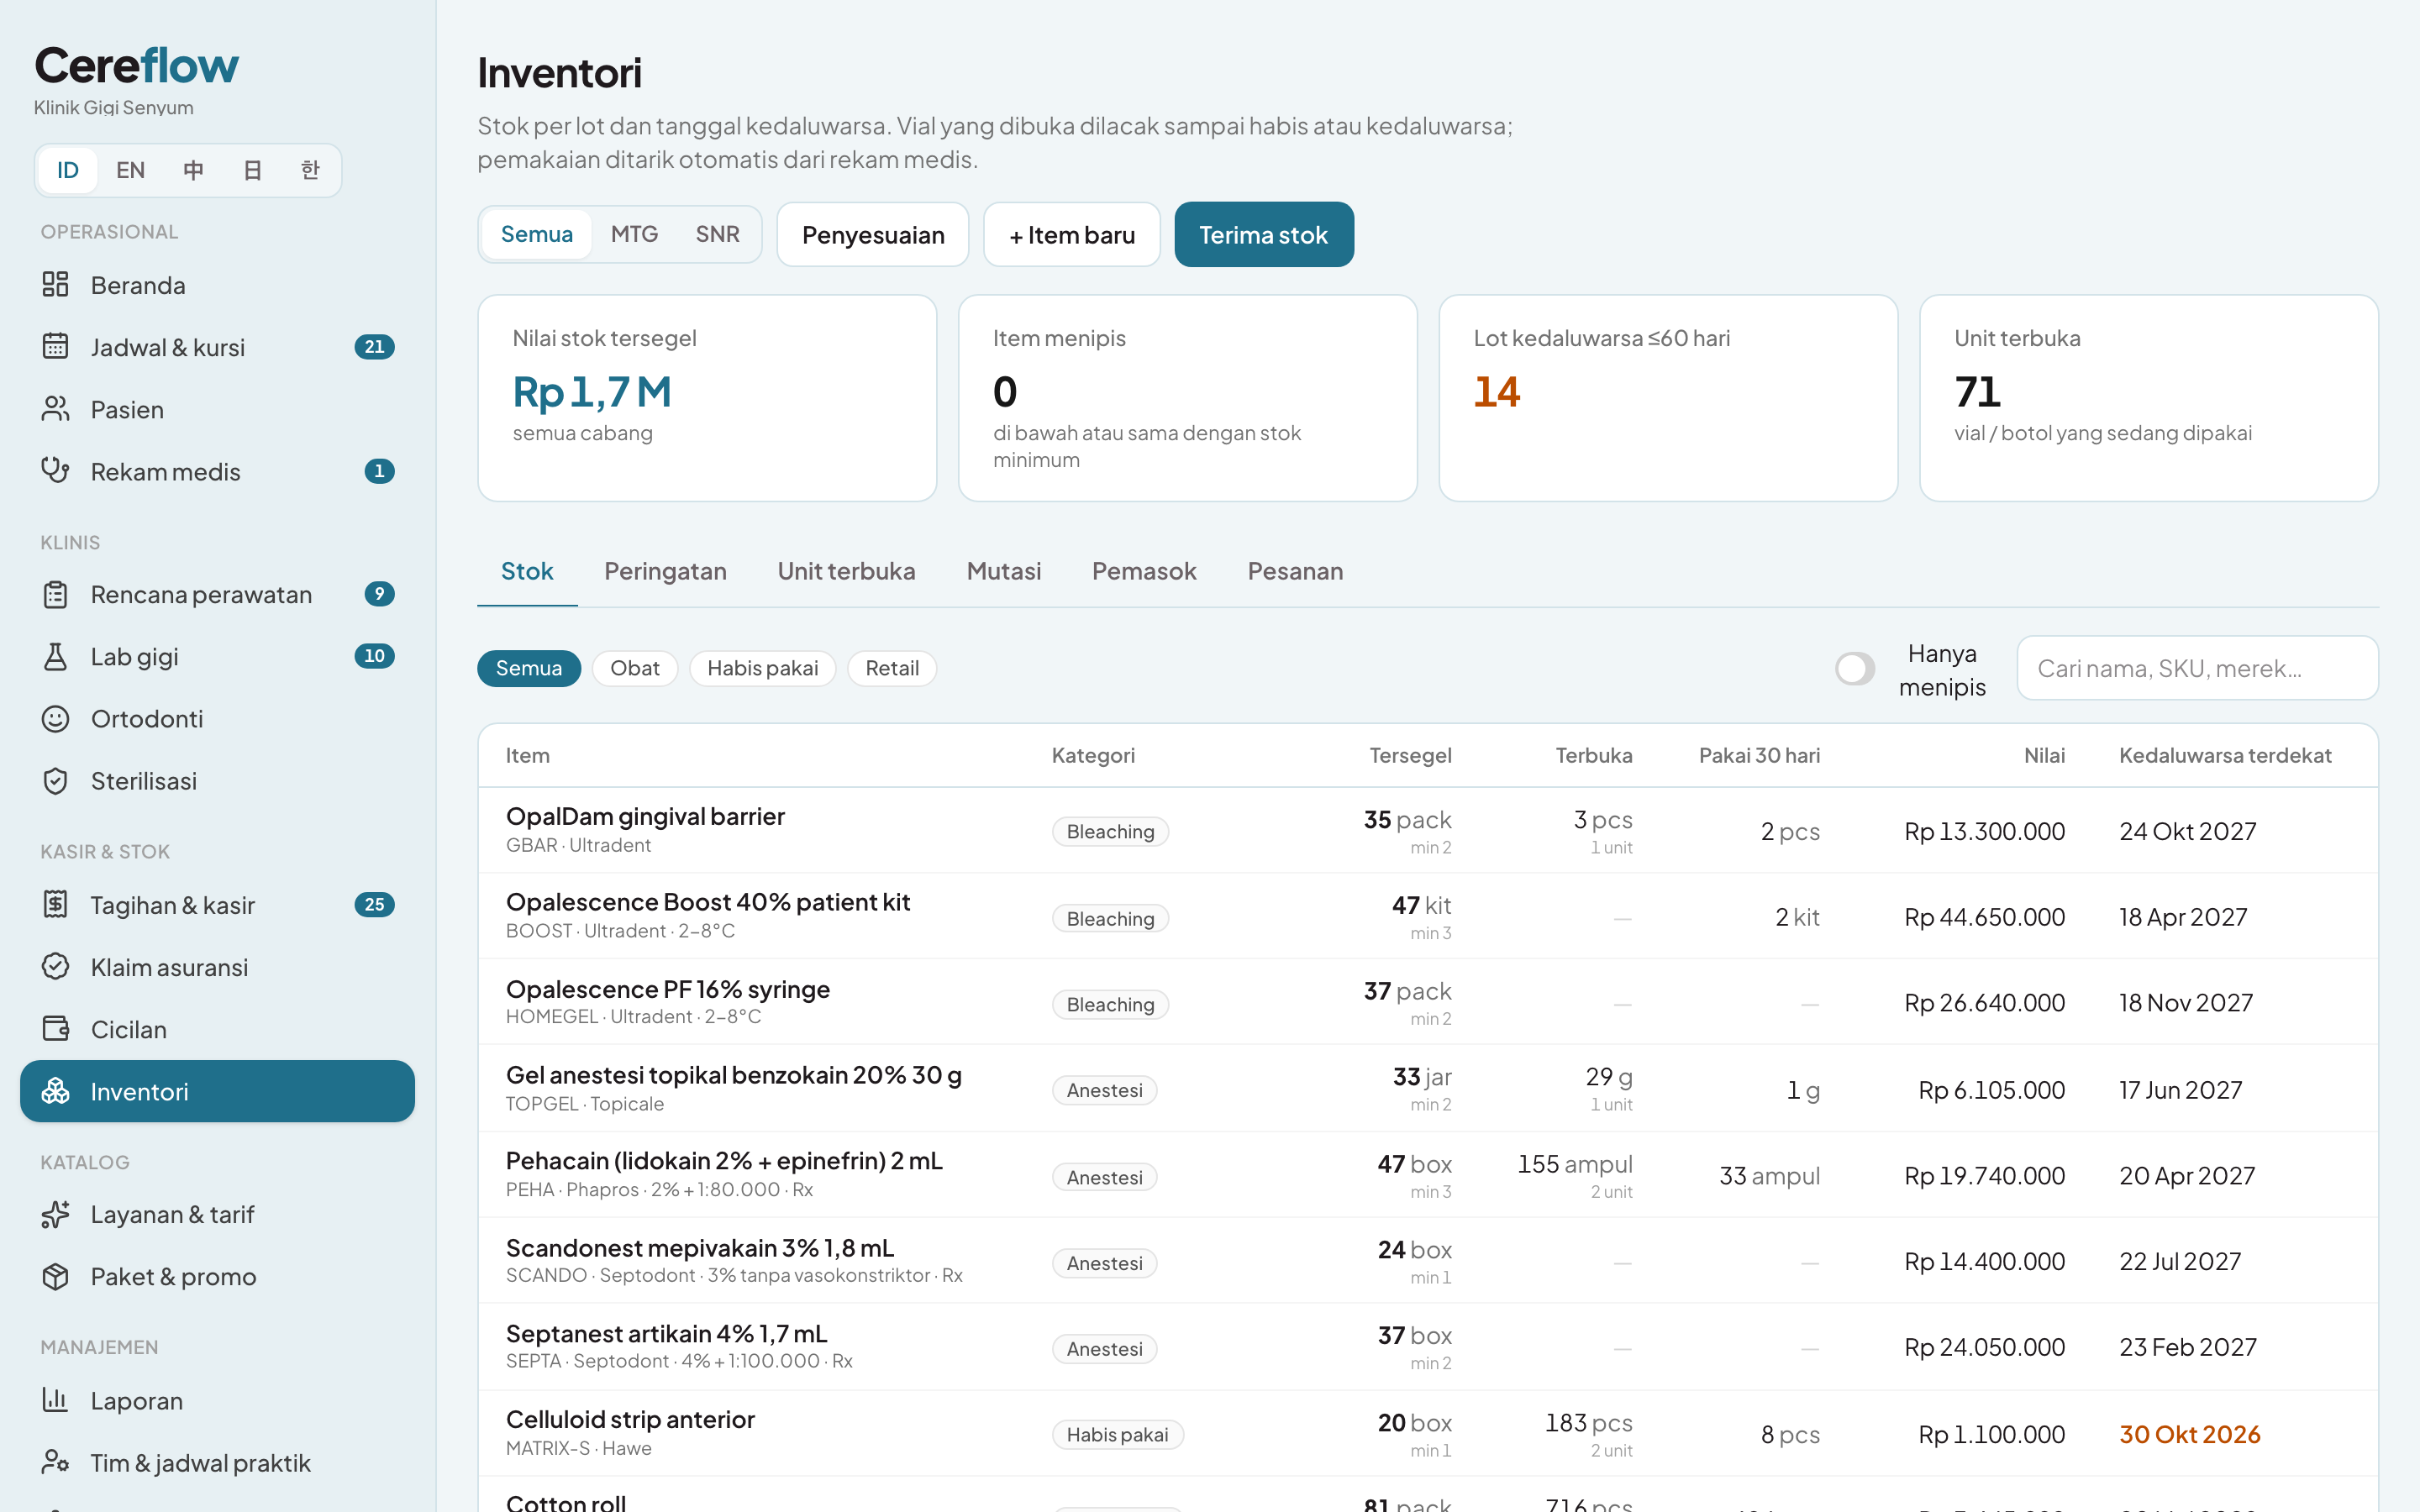The height and width of the screenshot is (1512, 2420).
Task: Open Laporan chart icon
Action: pos(55,1400)
